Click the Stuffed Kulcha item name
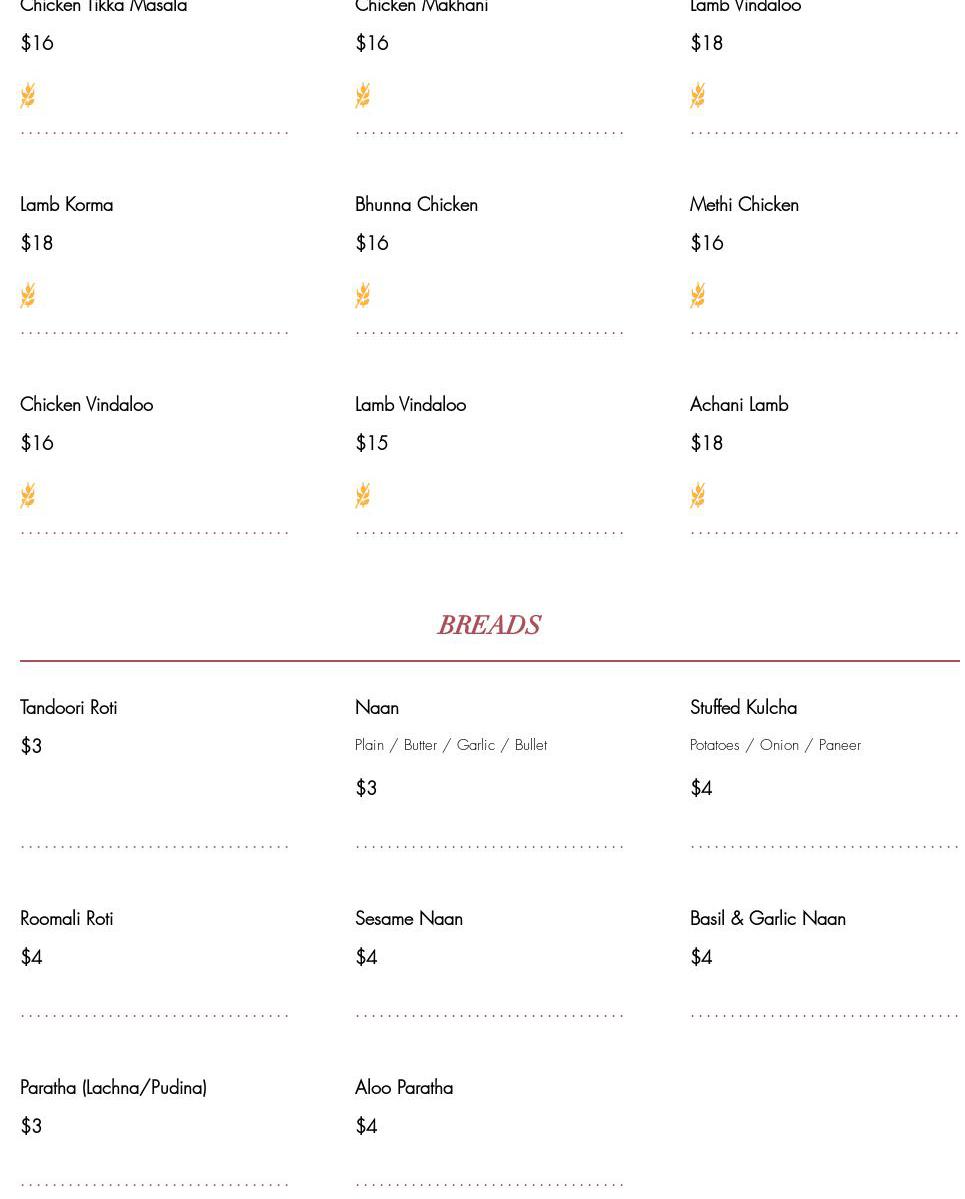The image size is (965, 1199). point(743,708)
